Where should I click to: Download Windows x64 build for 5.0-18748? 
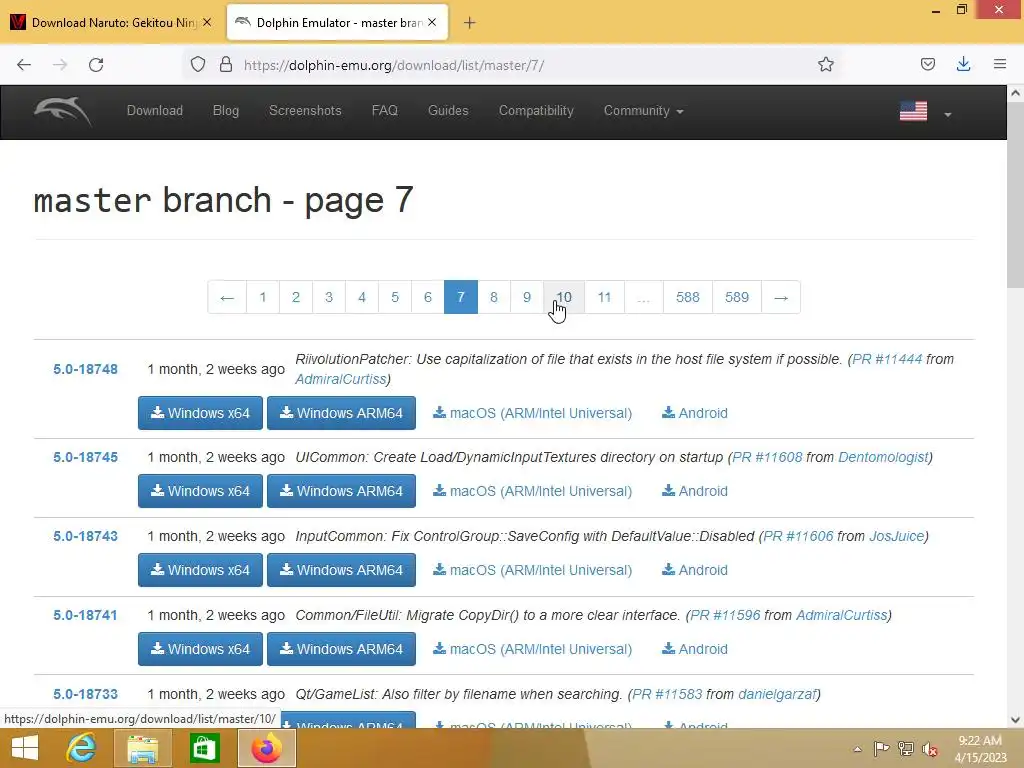coord(200,413)
